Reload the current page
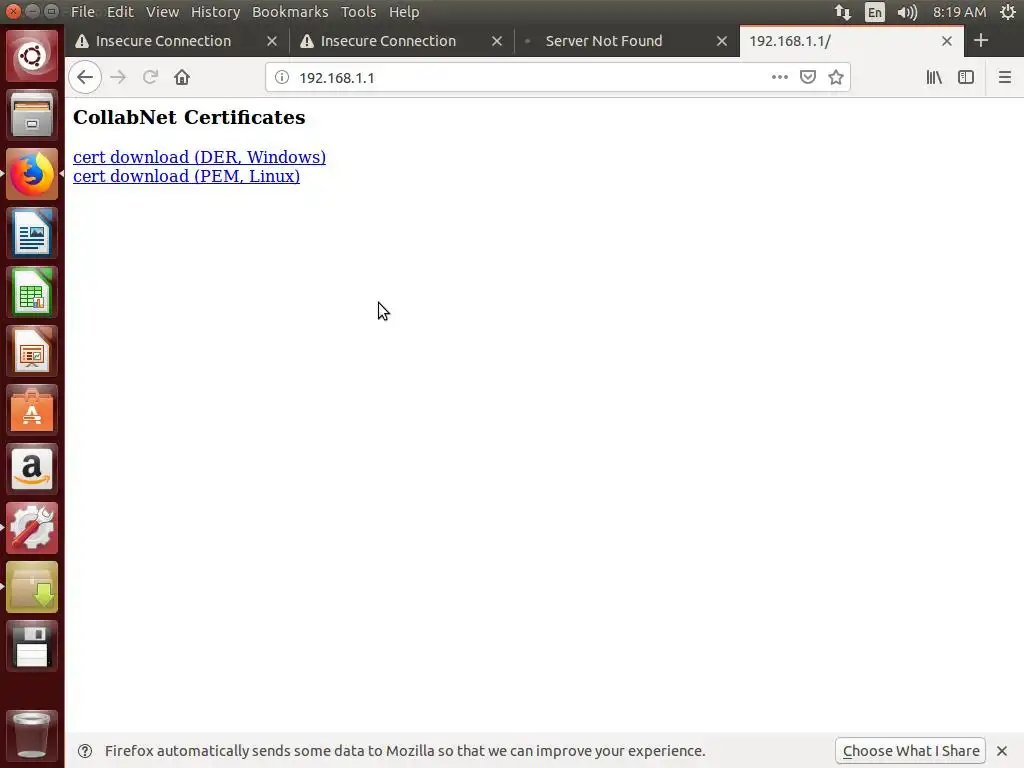The image size is (1024, 768). (150, 77)
